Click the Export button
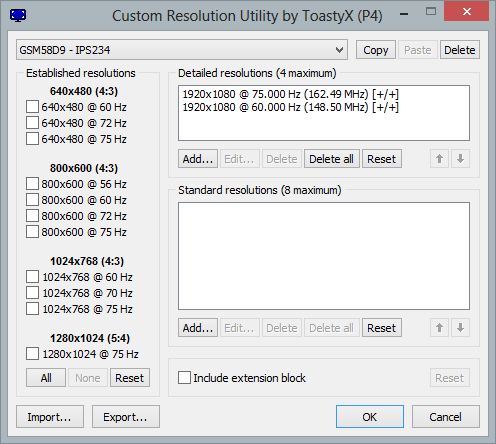Image resolution: width=496 pixels, height=444 pixels. [126, 417]
